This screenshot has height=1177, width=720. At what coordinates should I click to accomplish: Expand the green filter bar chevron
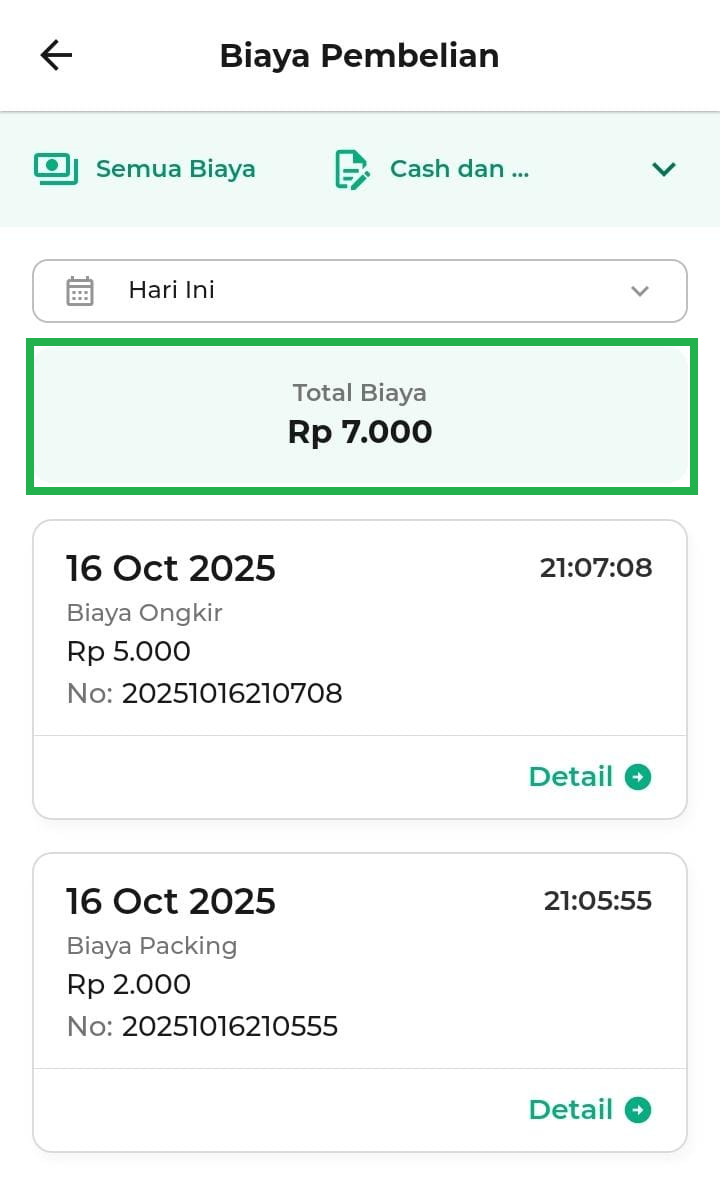click(x=664, y=169)
